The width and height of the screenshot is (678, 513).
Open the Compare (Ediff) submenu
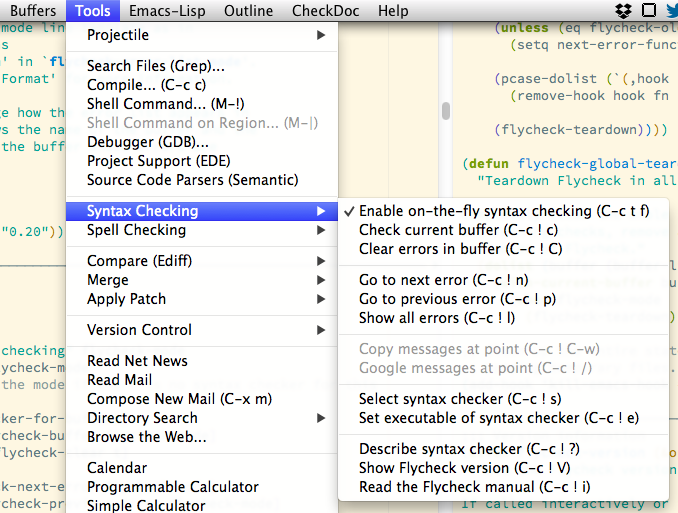click(x=202, y=261)
